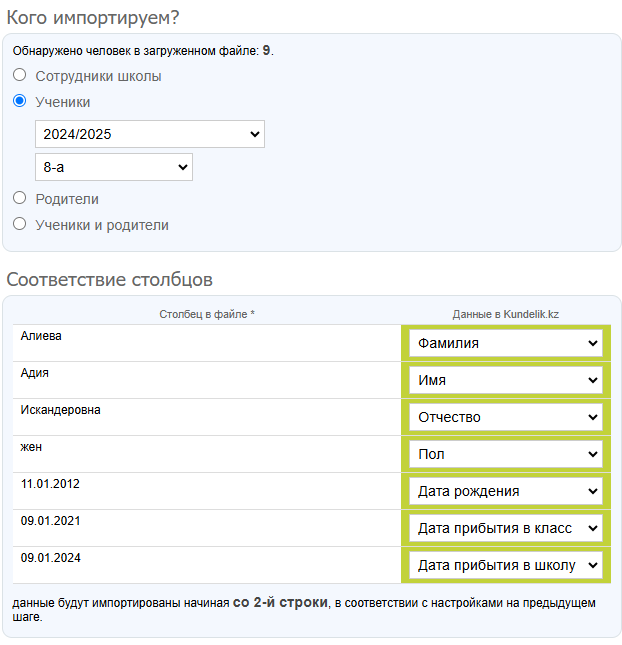This screenshot has width=622, height=645.
Task: Select the Сотрудники школы radio option
Action: (x=20, y=75)
